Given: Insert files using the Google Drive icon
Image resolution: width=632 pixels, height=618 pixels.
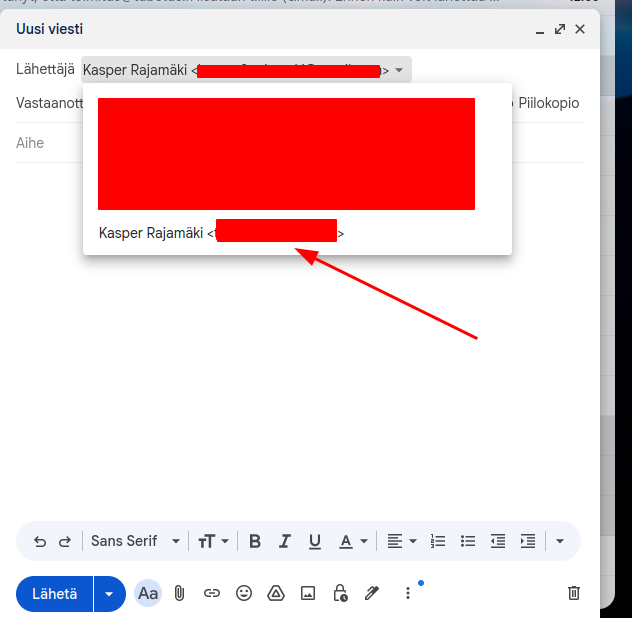Looking at the screenshot, I should (x=276, y=593).
